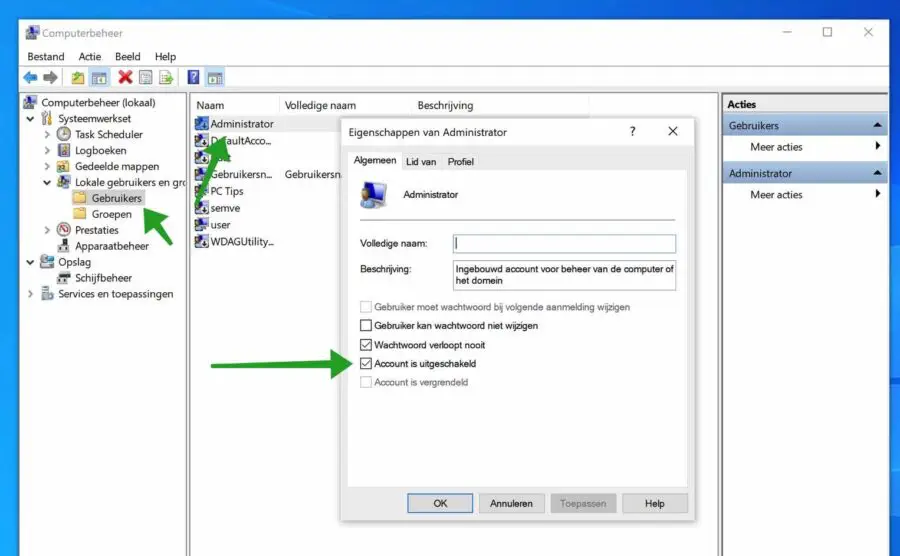Click the Task Scheduler clock icon
The width and height of the screenshot is (900, 556).
(x=64, y=134)
